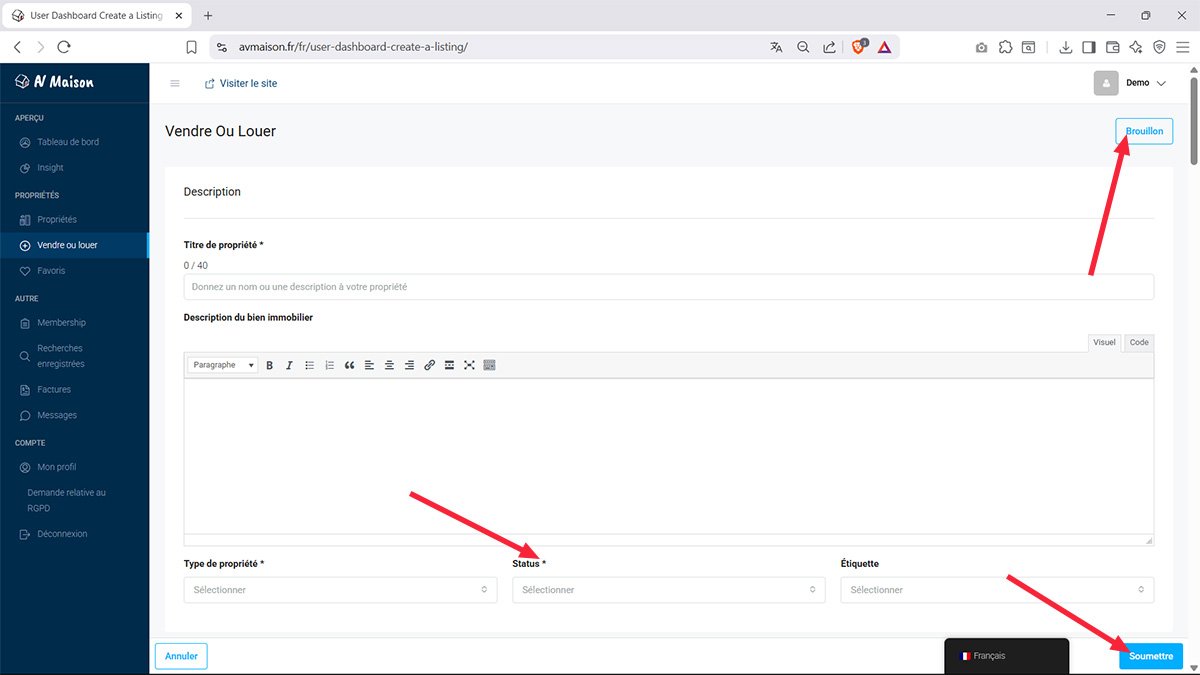This screenshot has width=1200, height=675.
Task: Enter fullscreen editor mode
Action: 469,366
